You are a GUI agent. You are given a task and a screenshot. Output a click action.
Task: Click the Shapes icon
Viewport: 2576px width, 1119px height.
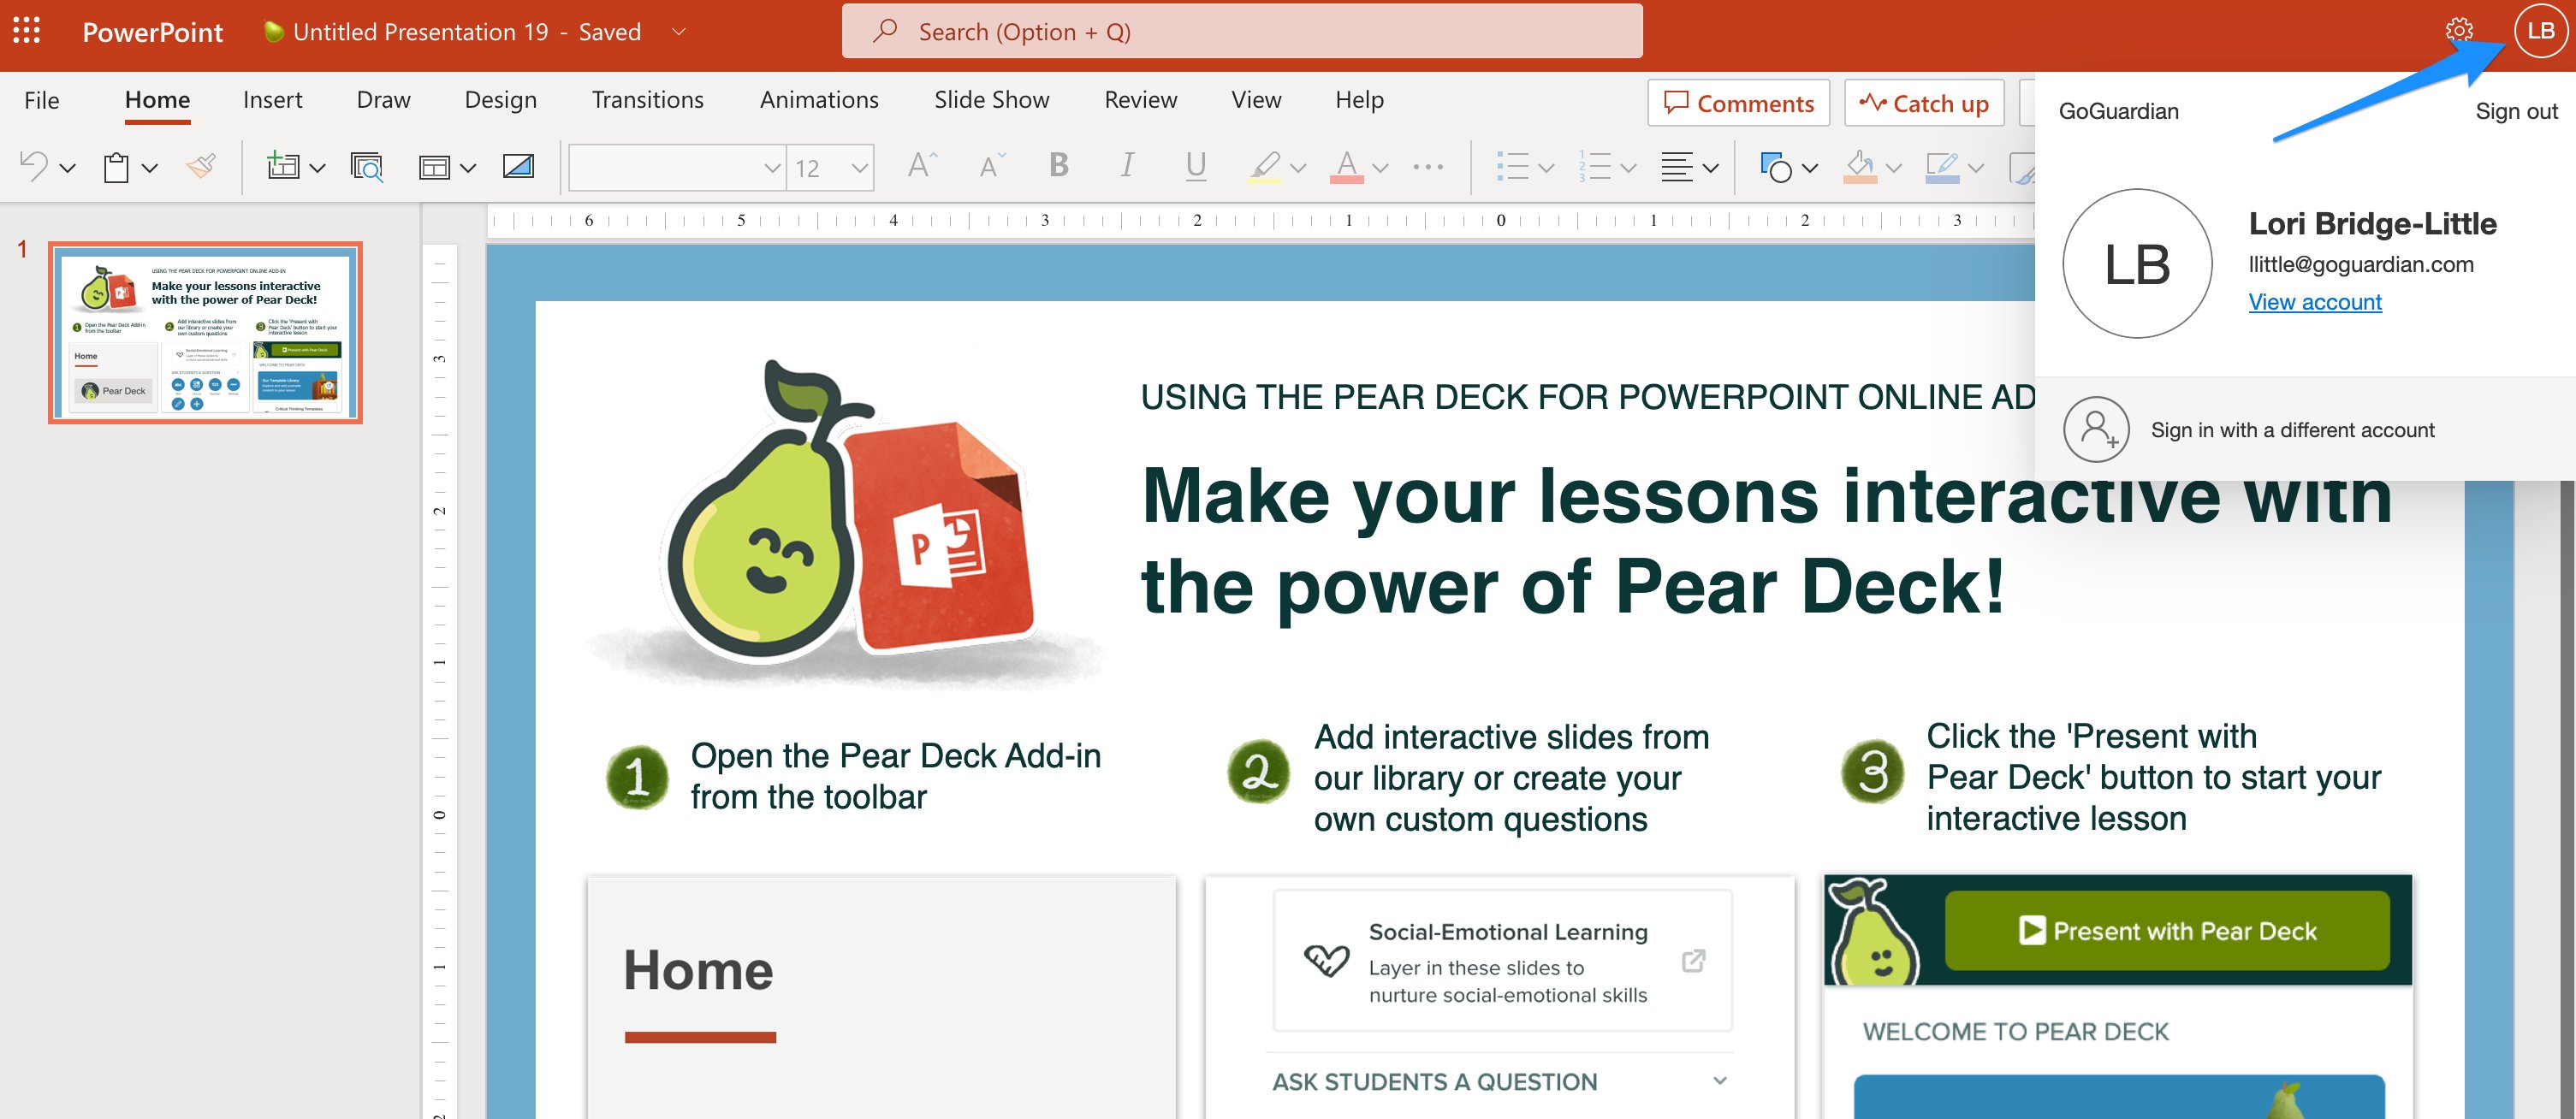[x=1776, y=166]
